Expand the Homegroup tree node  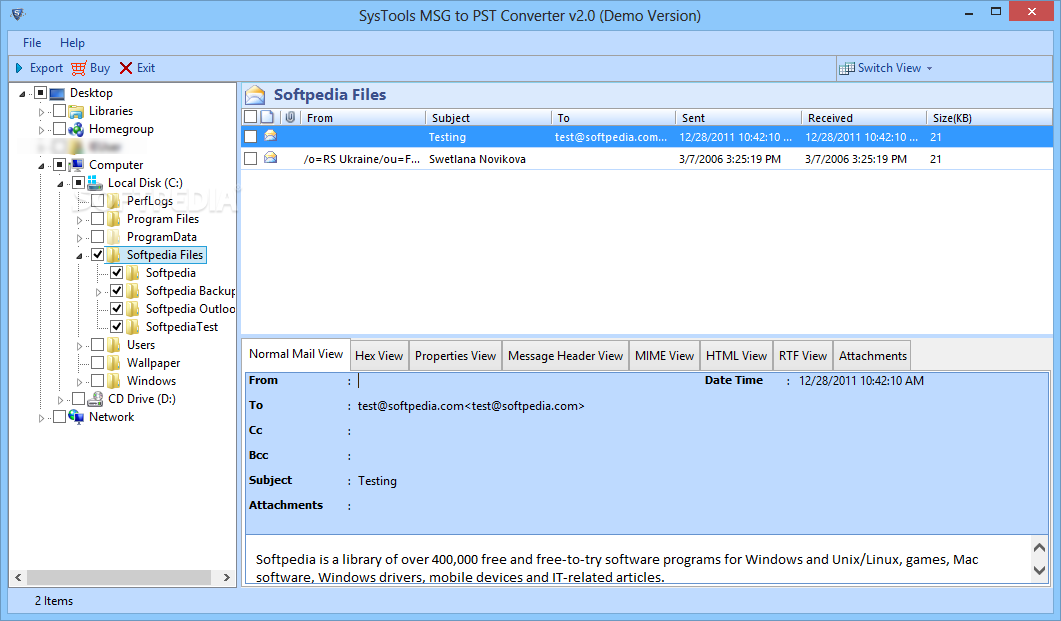click(x=41, y=130)
